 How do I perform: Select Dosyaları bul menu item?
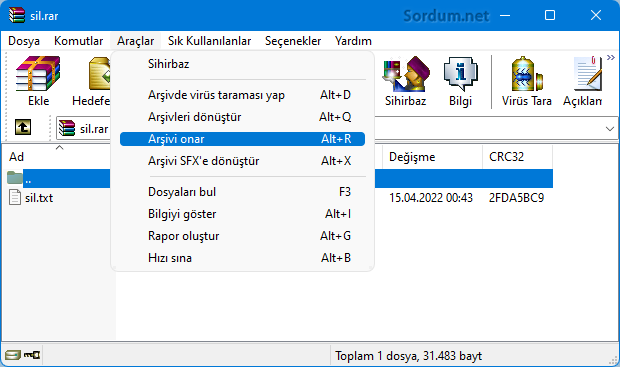(x=242, y=192)
